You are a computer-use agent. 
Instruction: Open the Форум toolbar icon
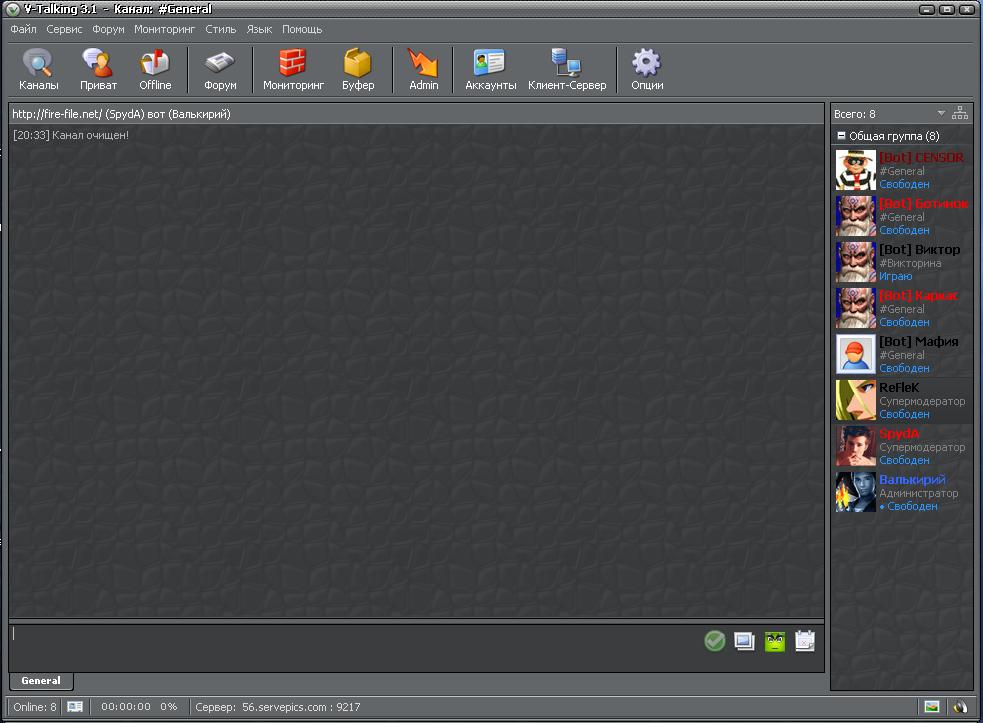(220, 69)
